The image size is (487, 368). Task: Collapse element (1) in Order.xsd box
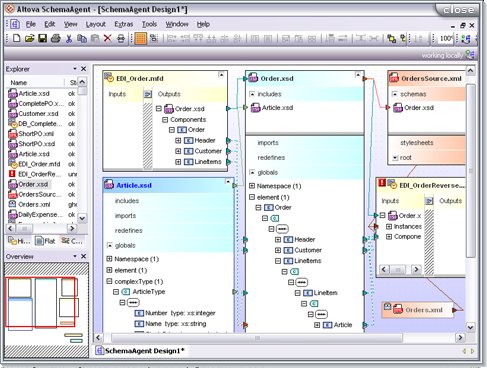(252, 197)
